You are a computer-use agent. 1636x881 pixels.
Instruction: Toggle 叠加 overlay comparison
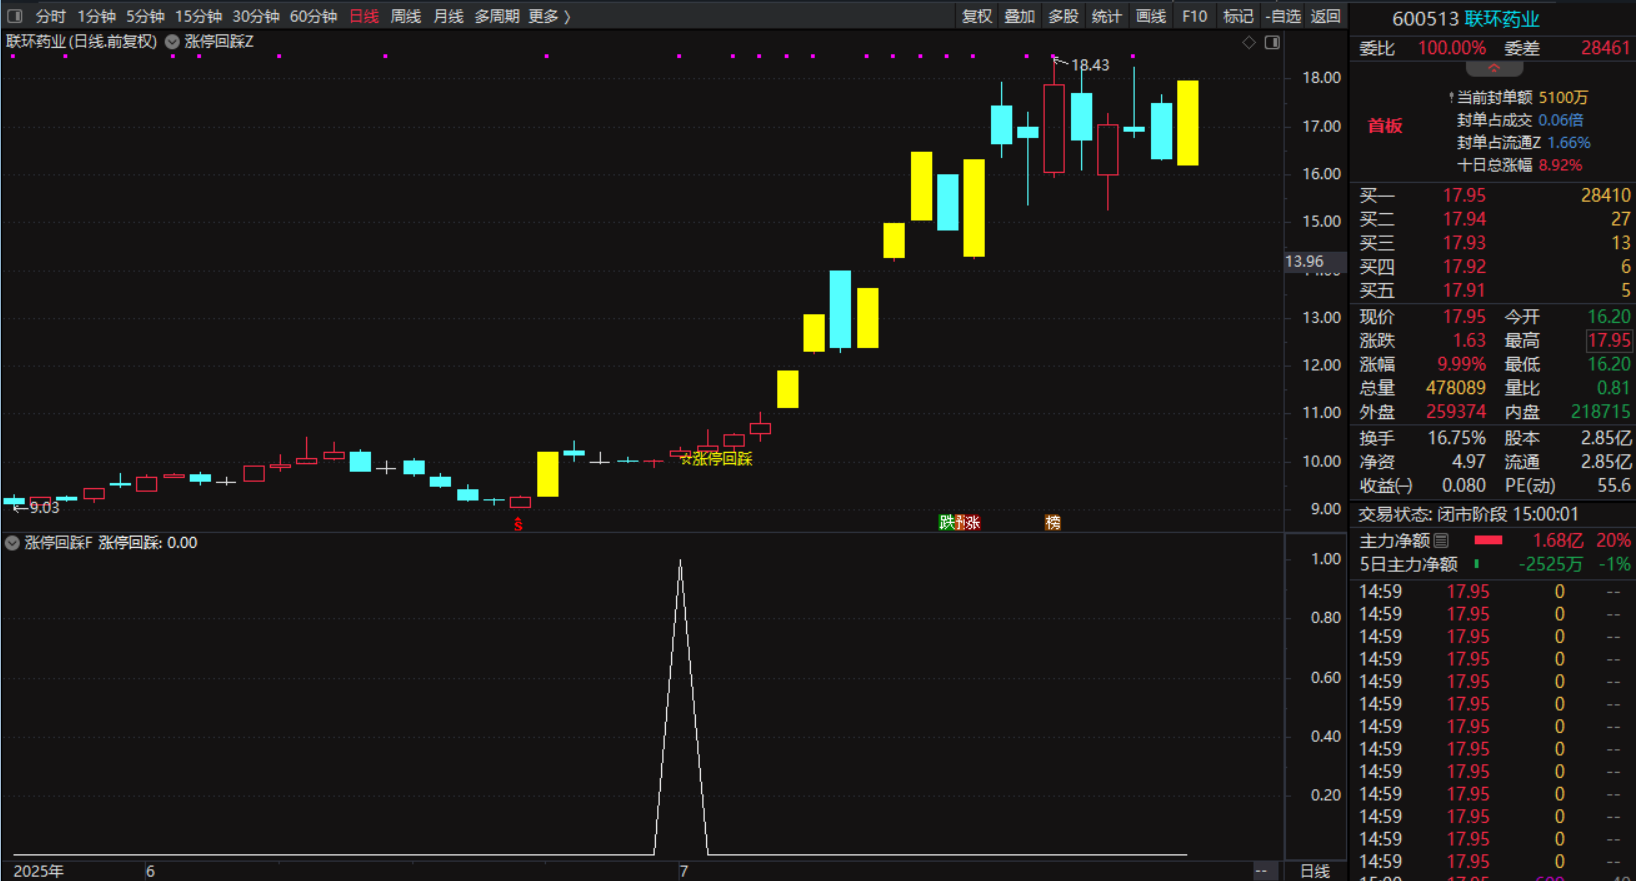point(1019,16)
